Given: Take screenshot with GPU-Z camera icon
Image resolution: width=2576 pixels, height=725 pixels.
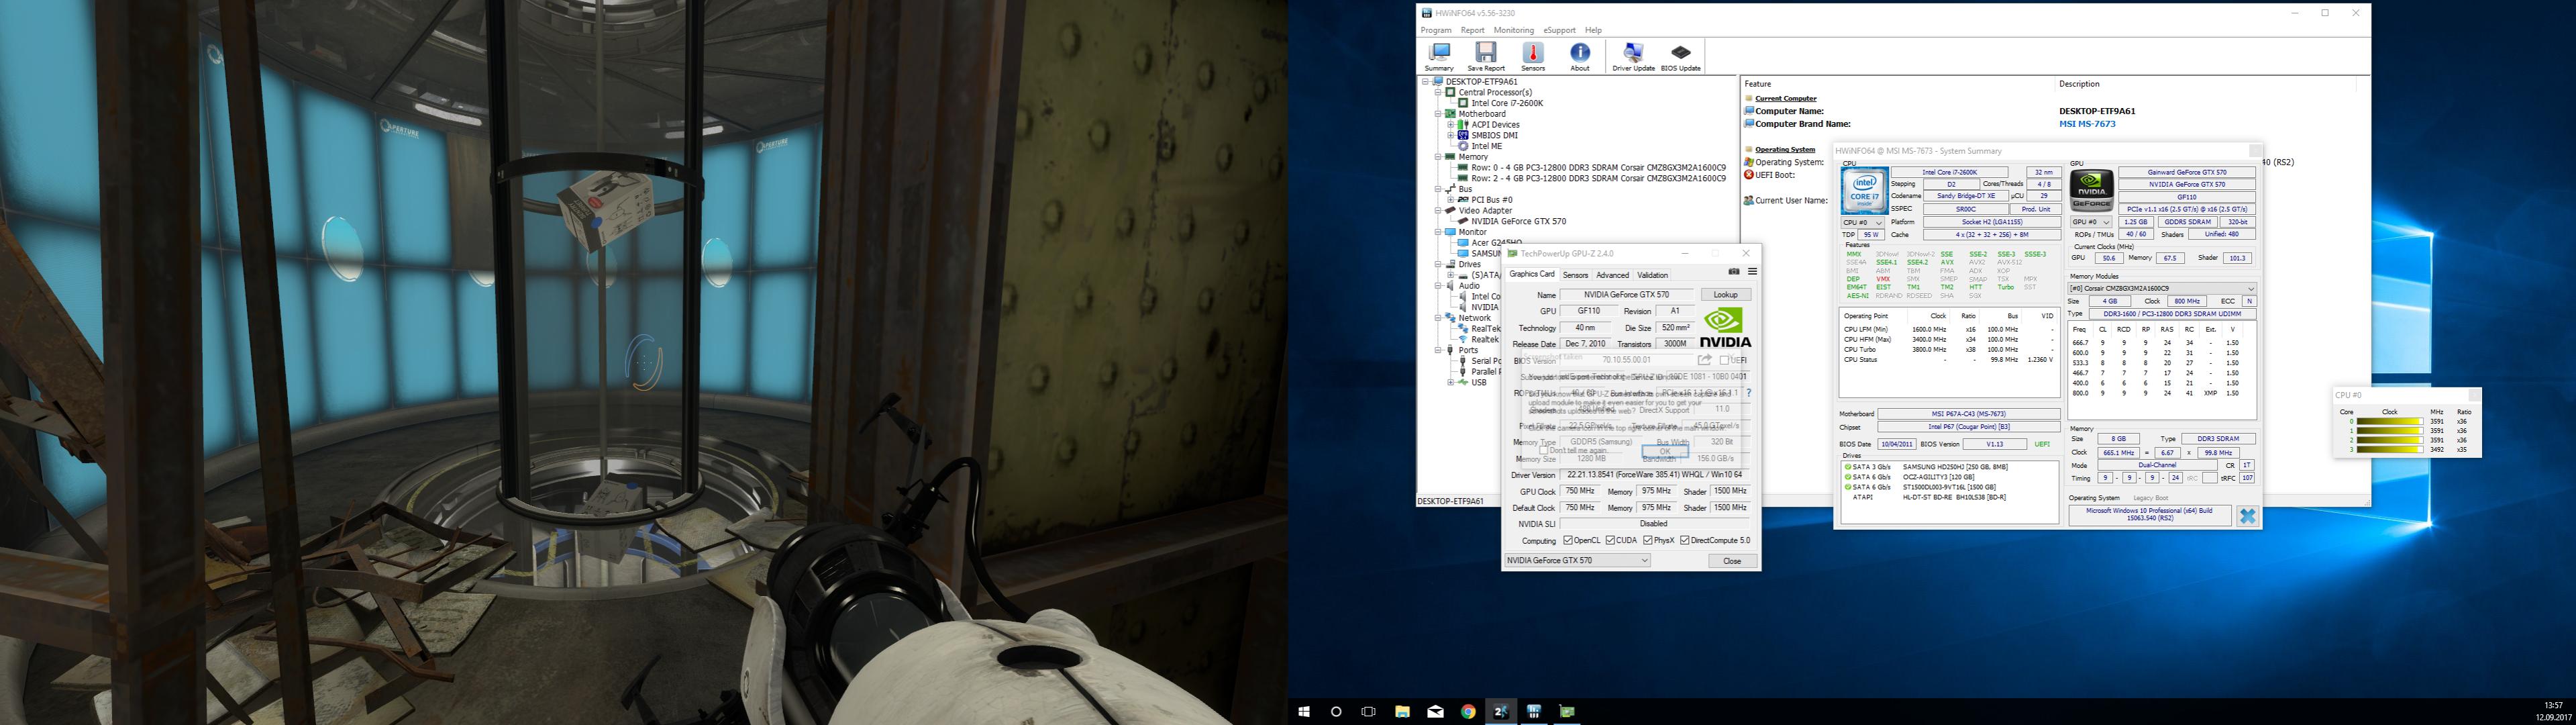Looking at the screenshot, I should (1734, 272).
